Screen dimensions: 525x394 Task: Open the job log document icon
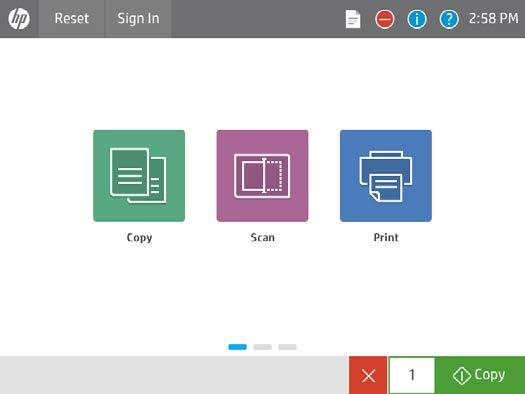click(x=353, y=19)
